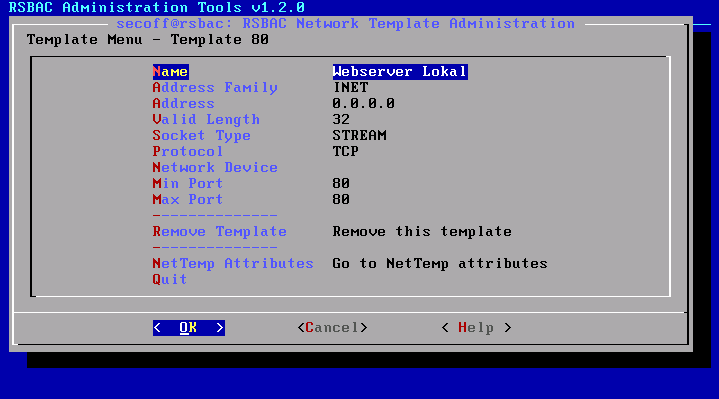Select the Name menu entry
719x399 pixels.
[170, 72]
